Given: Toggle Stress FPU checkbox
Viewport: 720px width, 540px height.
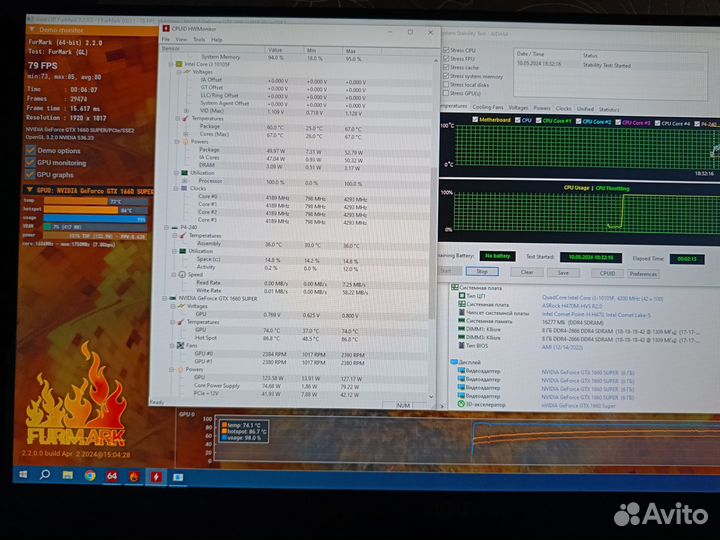Looking at the screenshot, I should tap(446, 58).
